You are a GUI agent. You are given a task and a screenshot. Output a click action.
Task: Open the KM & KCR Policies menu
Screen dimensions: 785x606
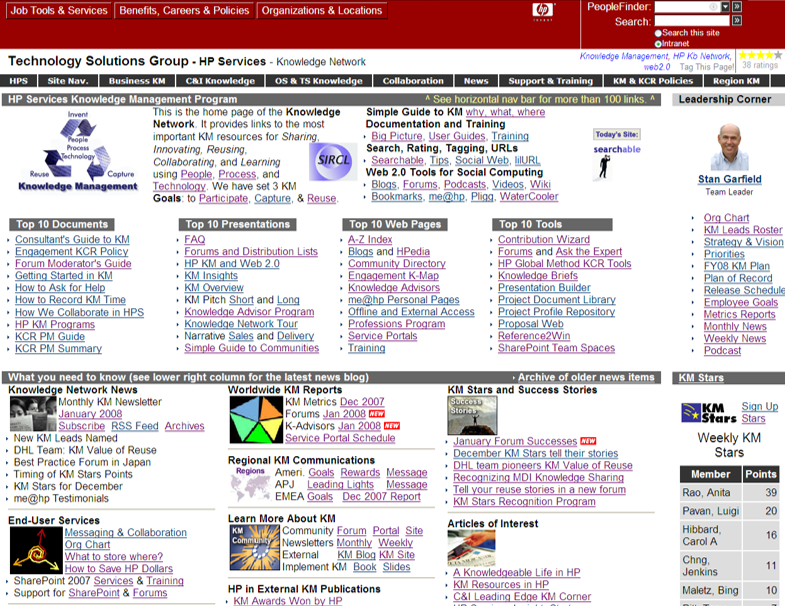tap(653, 81)
